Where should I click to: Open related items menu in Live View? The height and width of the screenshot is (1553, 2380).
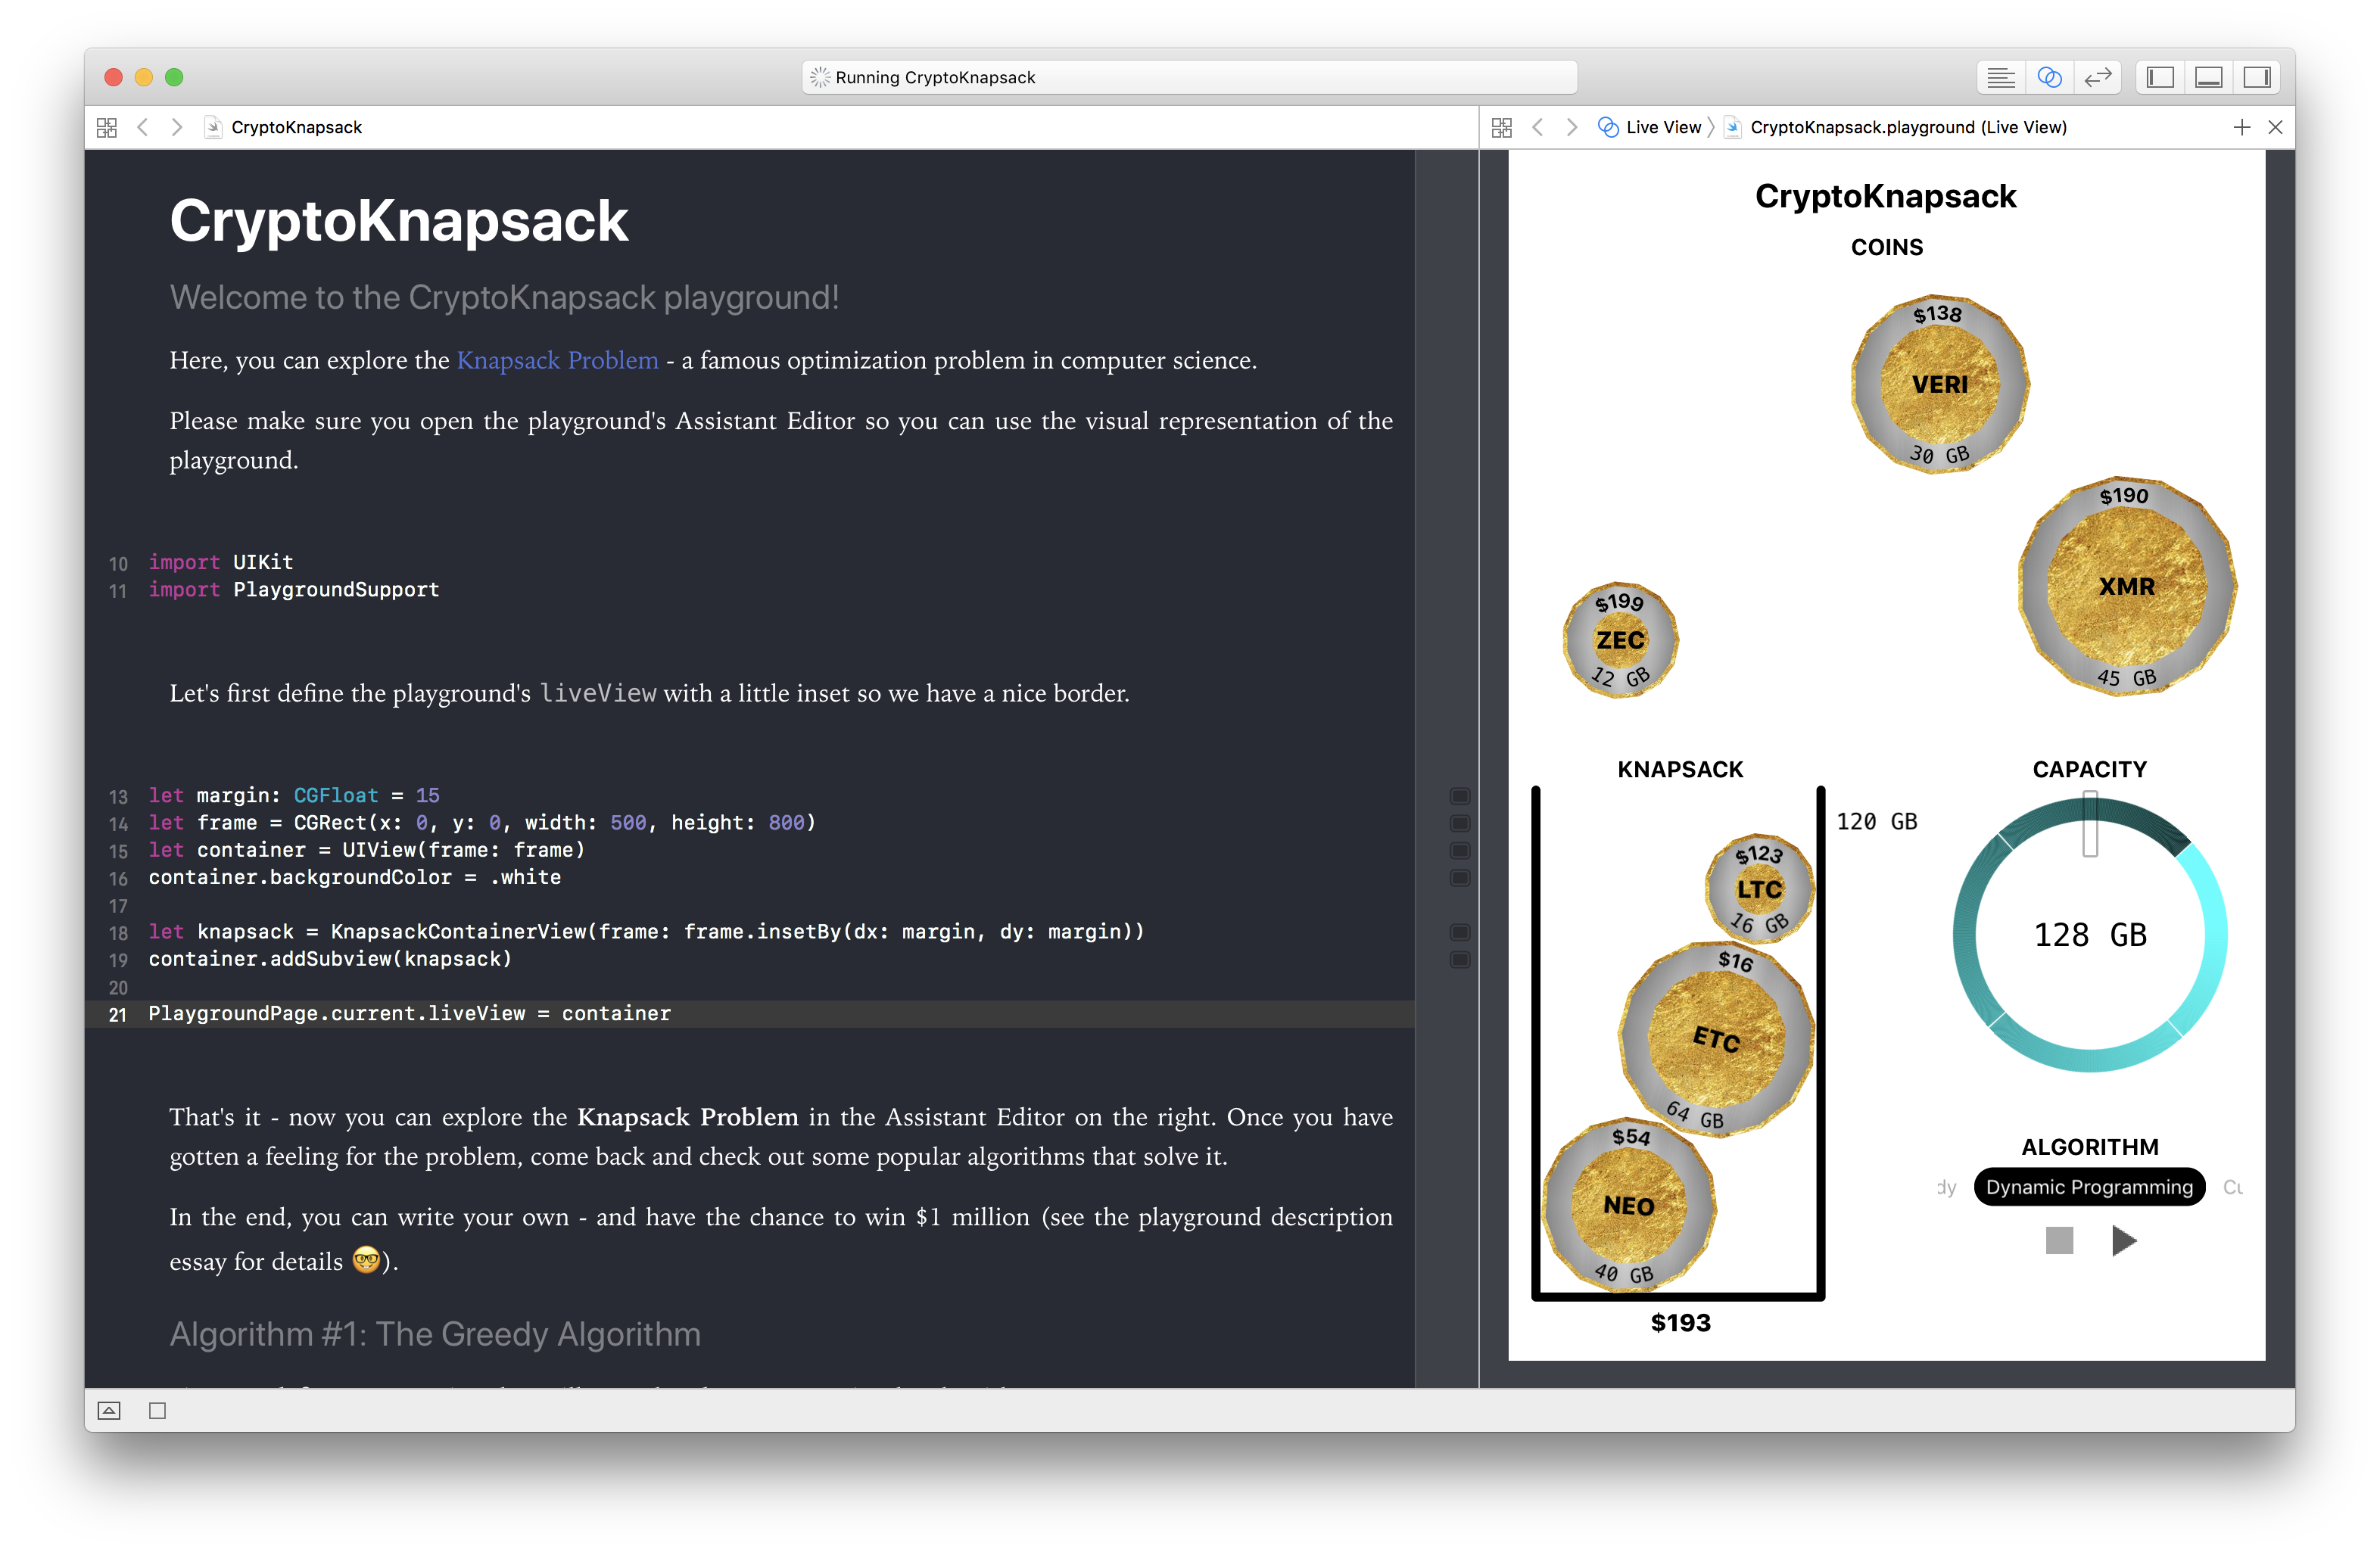click(1501, 127)
